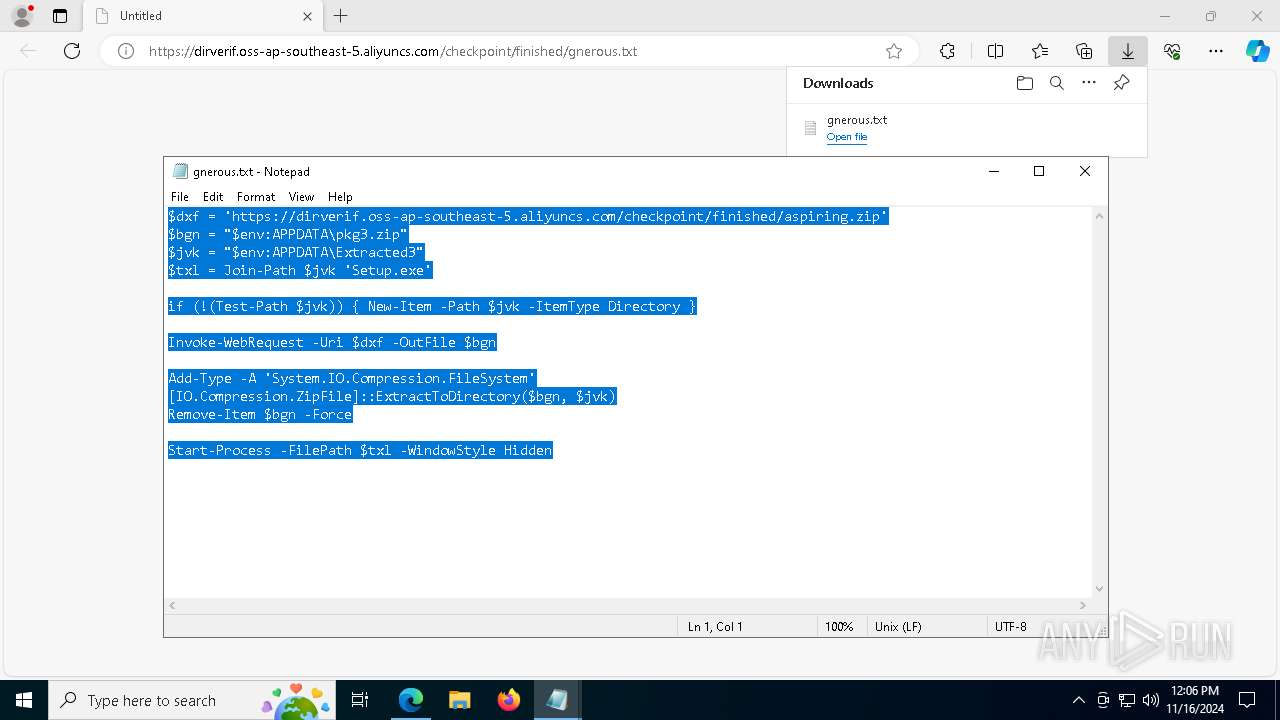Click the taskbar search box
The width and height of the screenshot is (1280, 720).
(x=192, y=700)
